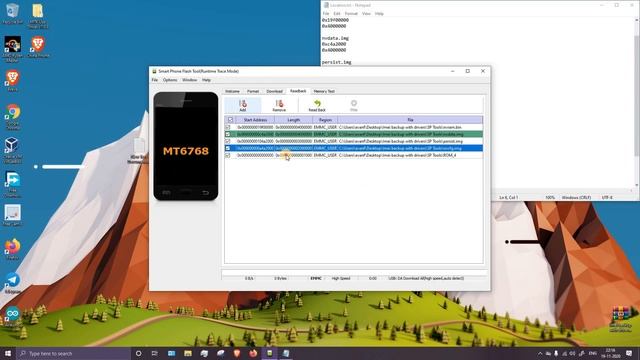The image size is (640, 360).
Task: Click the Cortana circle taskbar icon
Action: [x=138, y=353]
